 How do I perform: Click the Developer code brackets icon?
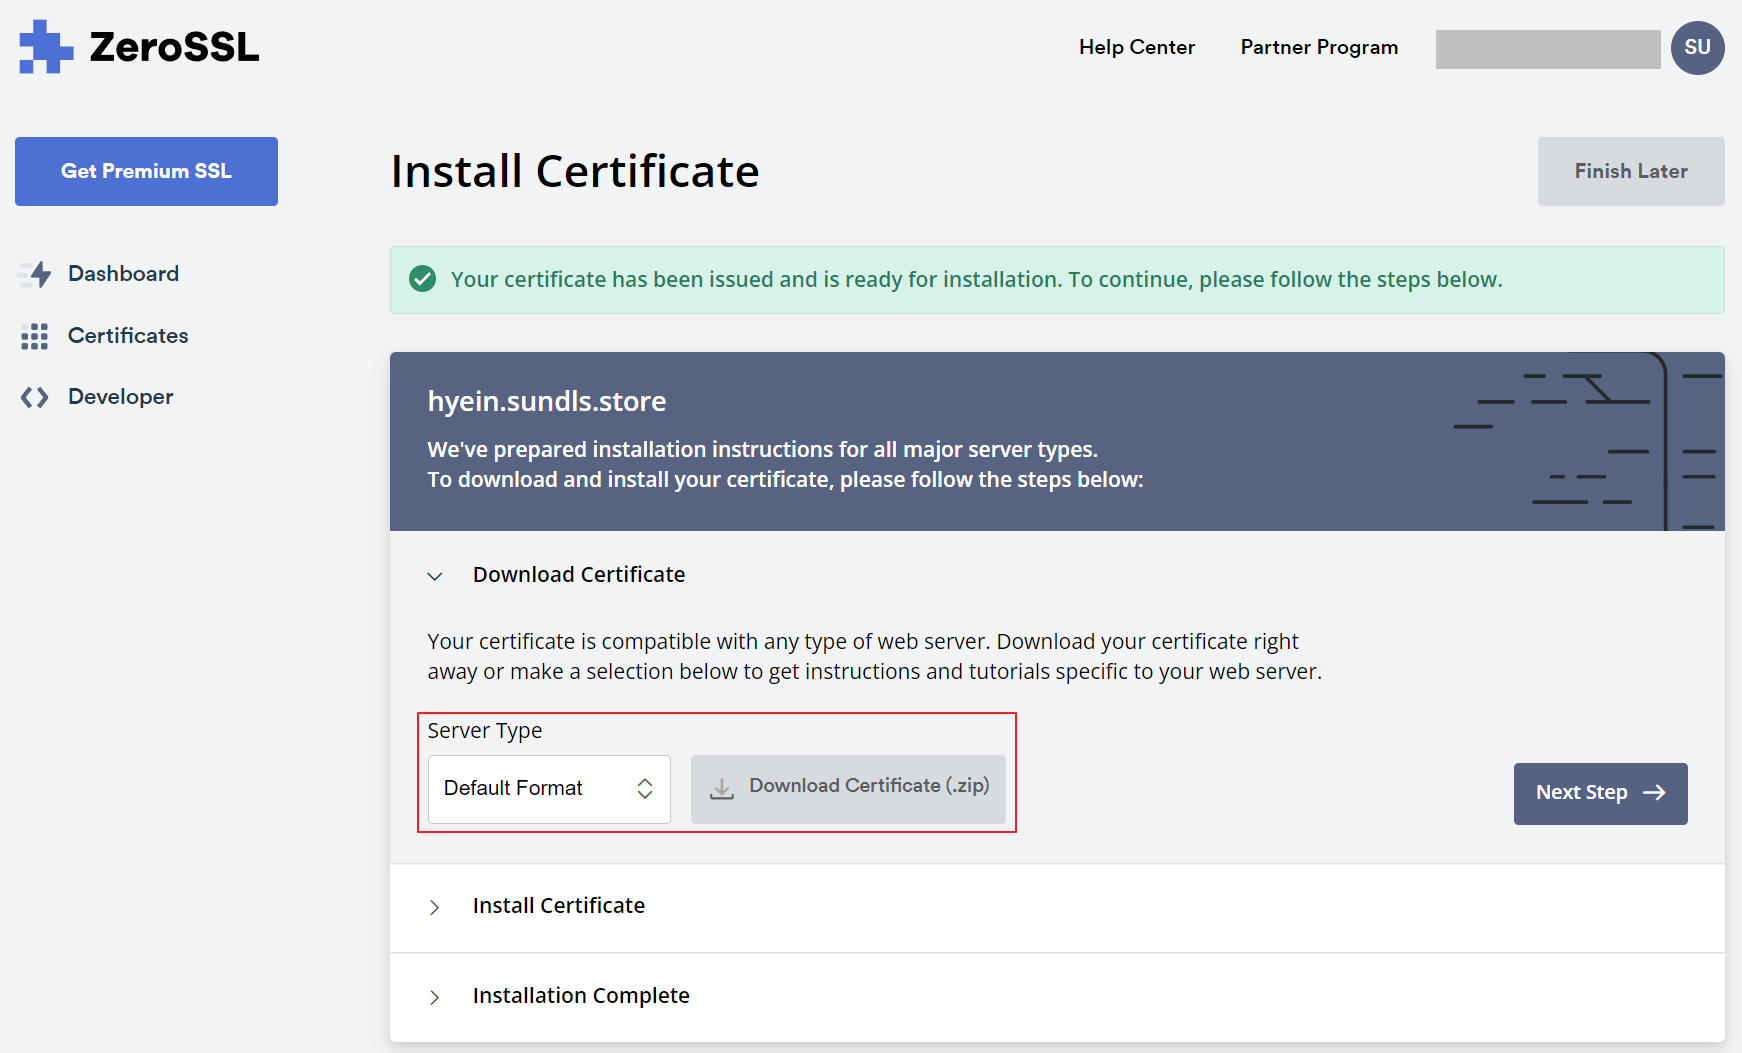35,397
